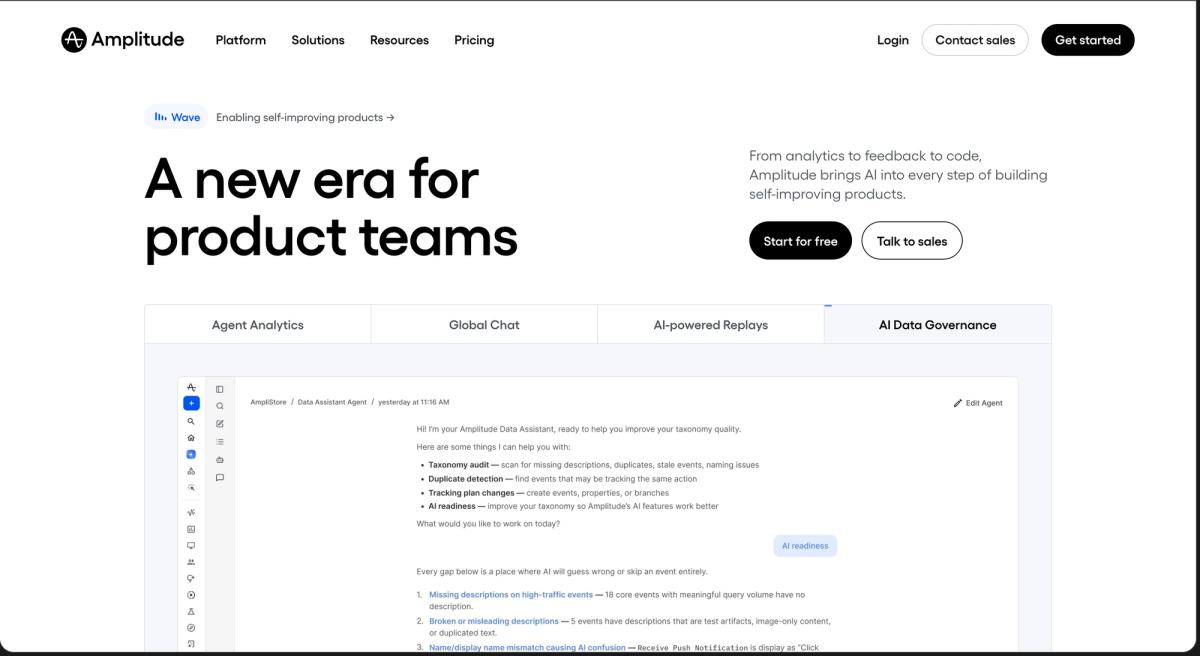This screenshot has height=656, width=1200.
Task: Click the lightbulb sparkle icon in sidebar
Action: click(191, 579)
